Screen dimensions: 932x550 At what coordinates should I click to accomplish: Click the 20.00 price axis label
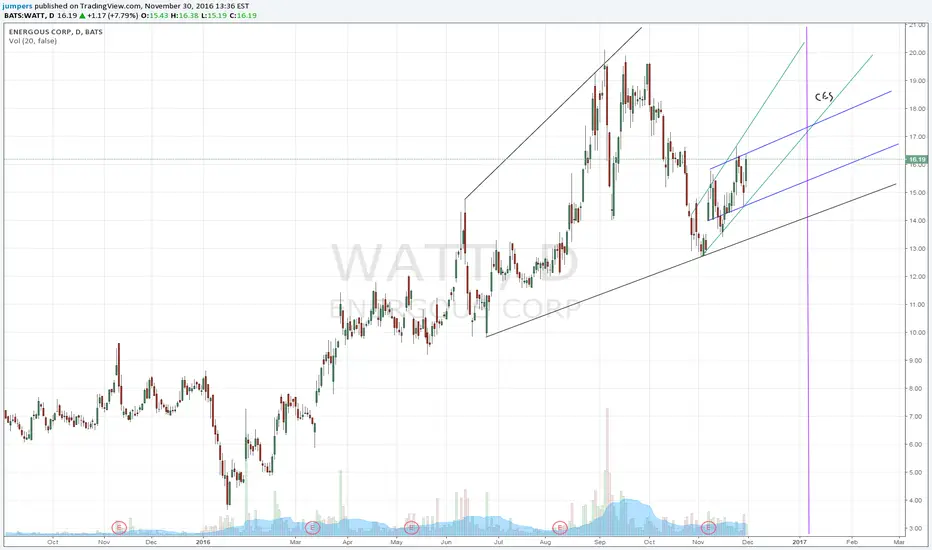[917, 53]
